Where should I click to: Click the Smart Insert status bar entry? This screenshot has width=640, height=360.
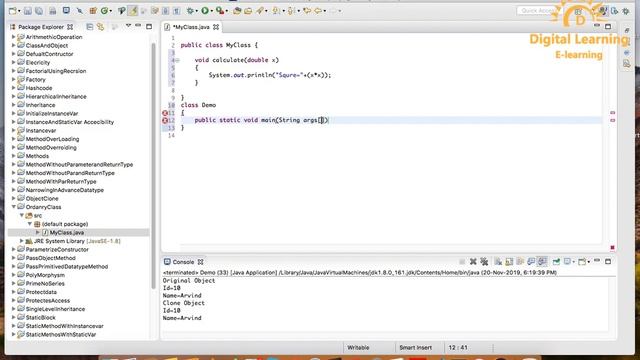[415, 348]
